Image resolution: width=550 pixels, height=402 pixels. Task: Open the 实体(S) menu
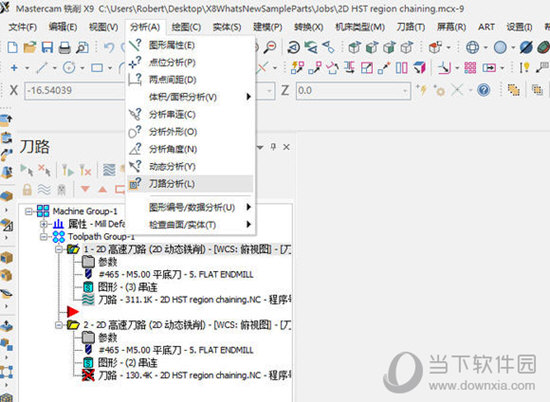227,27
